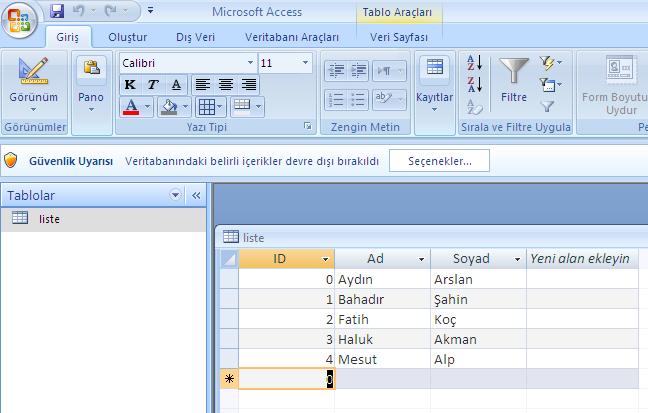Open the Dış Veri tab
The height and width of the screenshot is (413, 648).
click(195, 37)
